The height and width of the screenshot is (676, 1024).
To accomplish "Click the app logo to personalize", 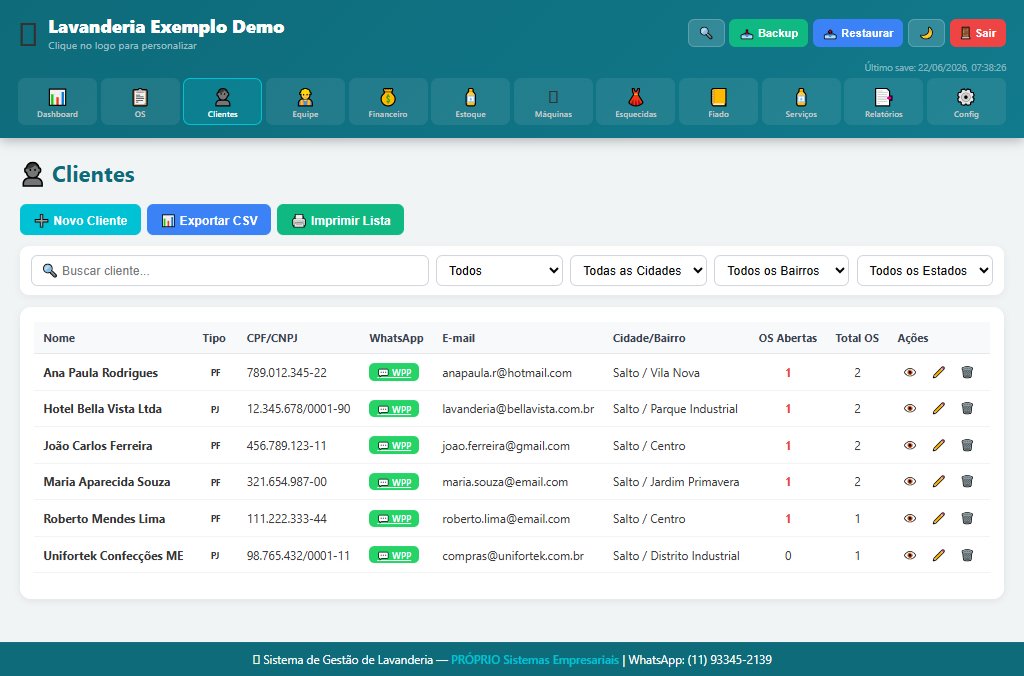I will 28,35.
